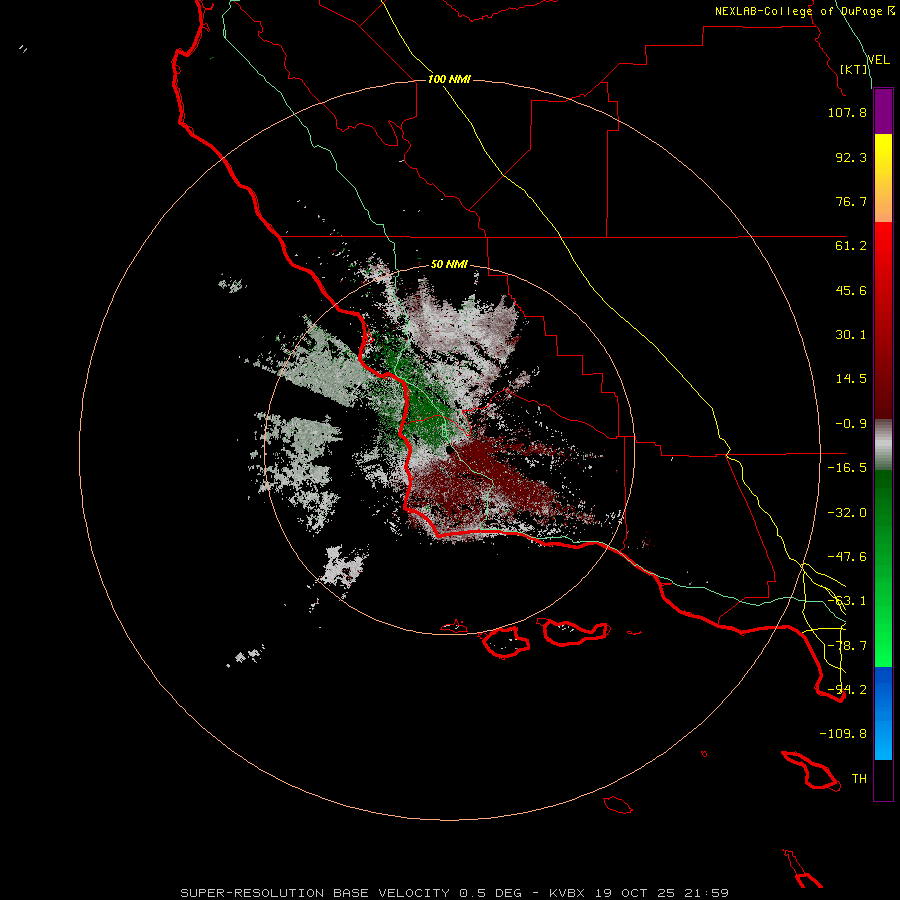
Task: Click the 61.2 value on the velocity scale
Action: tap(851, 246)
